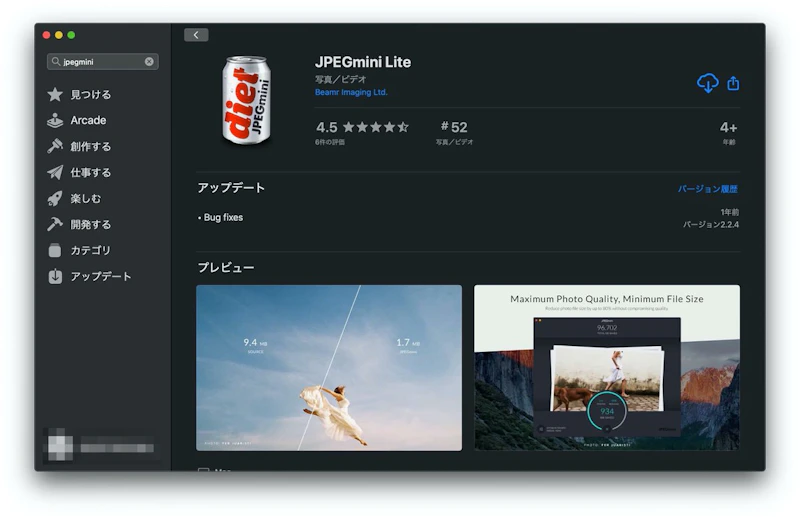Click the アップデート section heading
The height and width of the screenshot is (517, 800).
point(231,188)
